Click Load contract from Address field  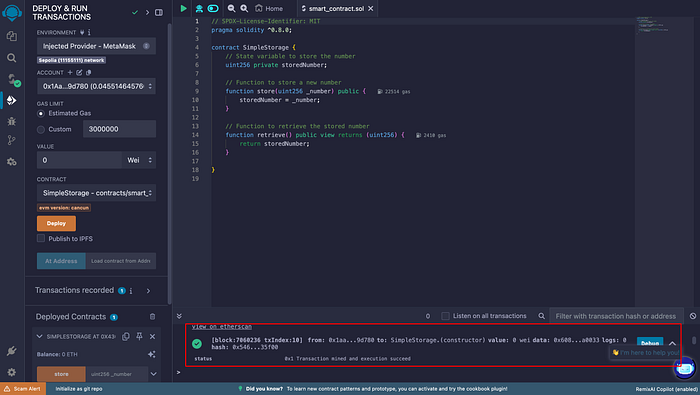(121, 261)
